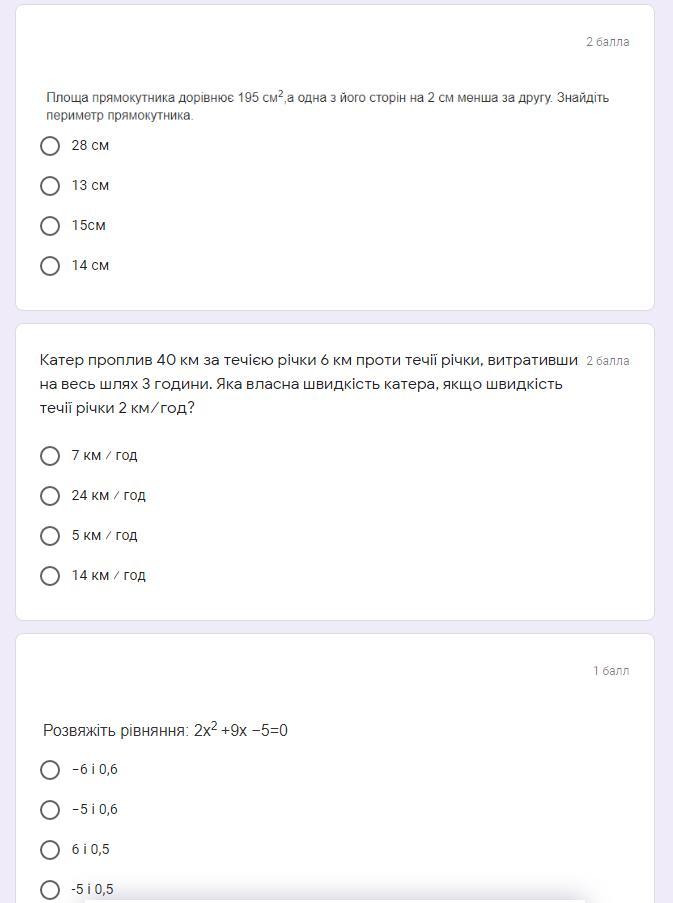Click the 1 балл points label
This screenshot has height=903, width=673.
(x=611, y=671)
